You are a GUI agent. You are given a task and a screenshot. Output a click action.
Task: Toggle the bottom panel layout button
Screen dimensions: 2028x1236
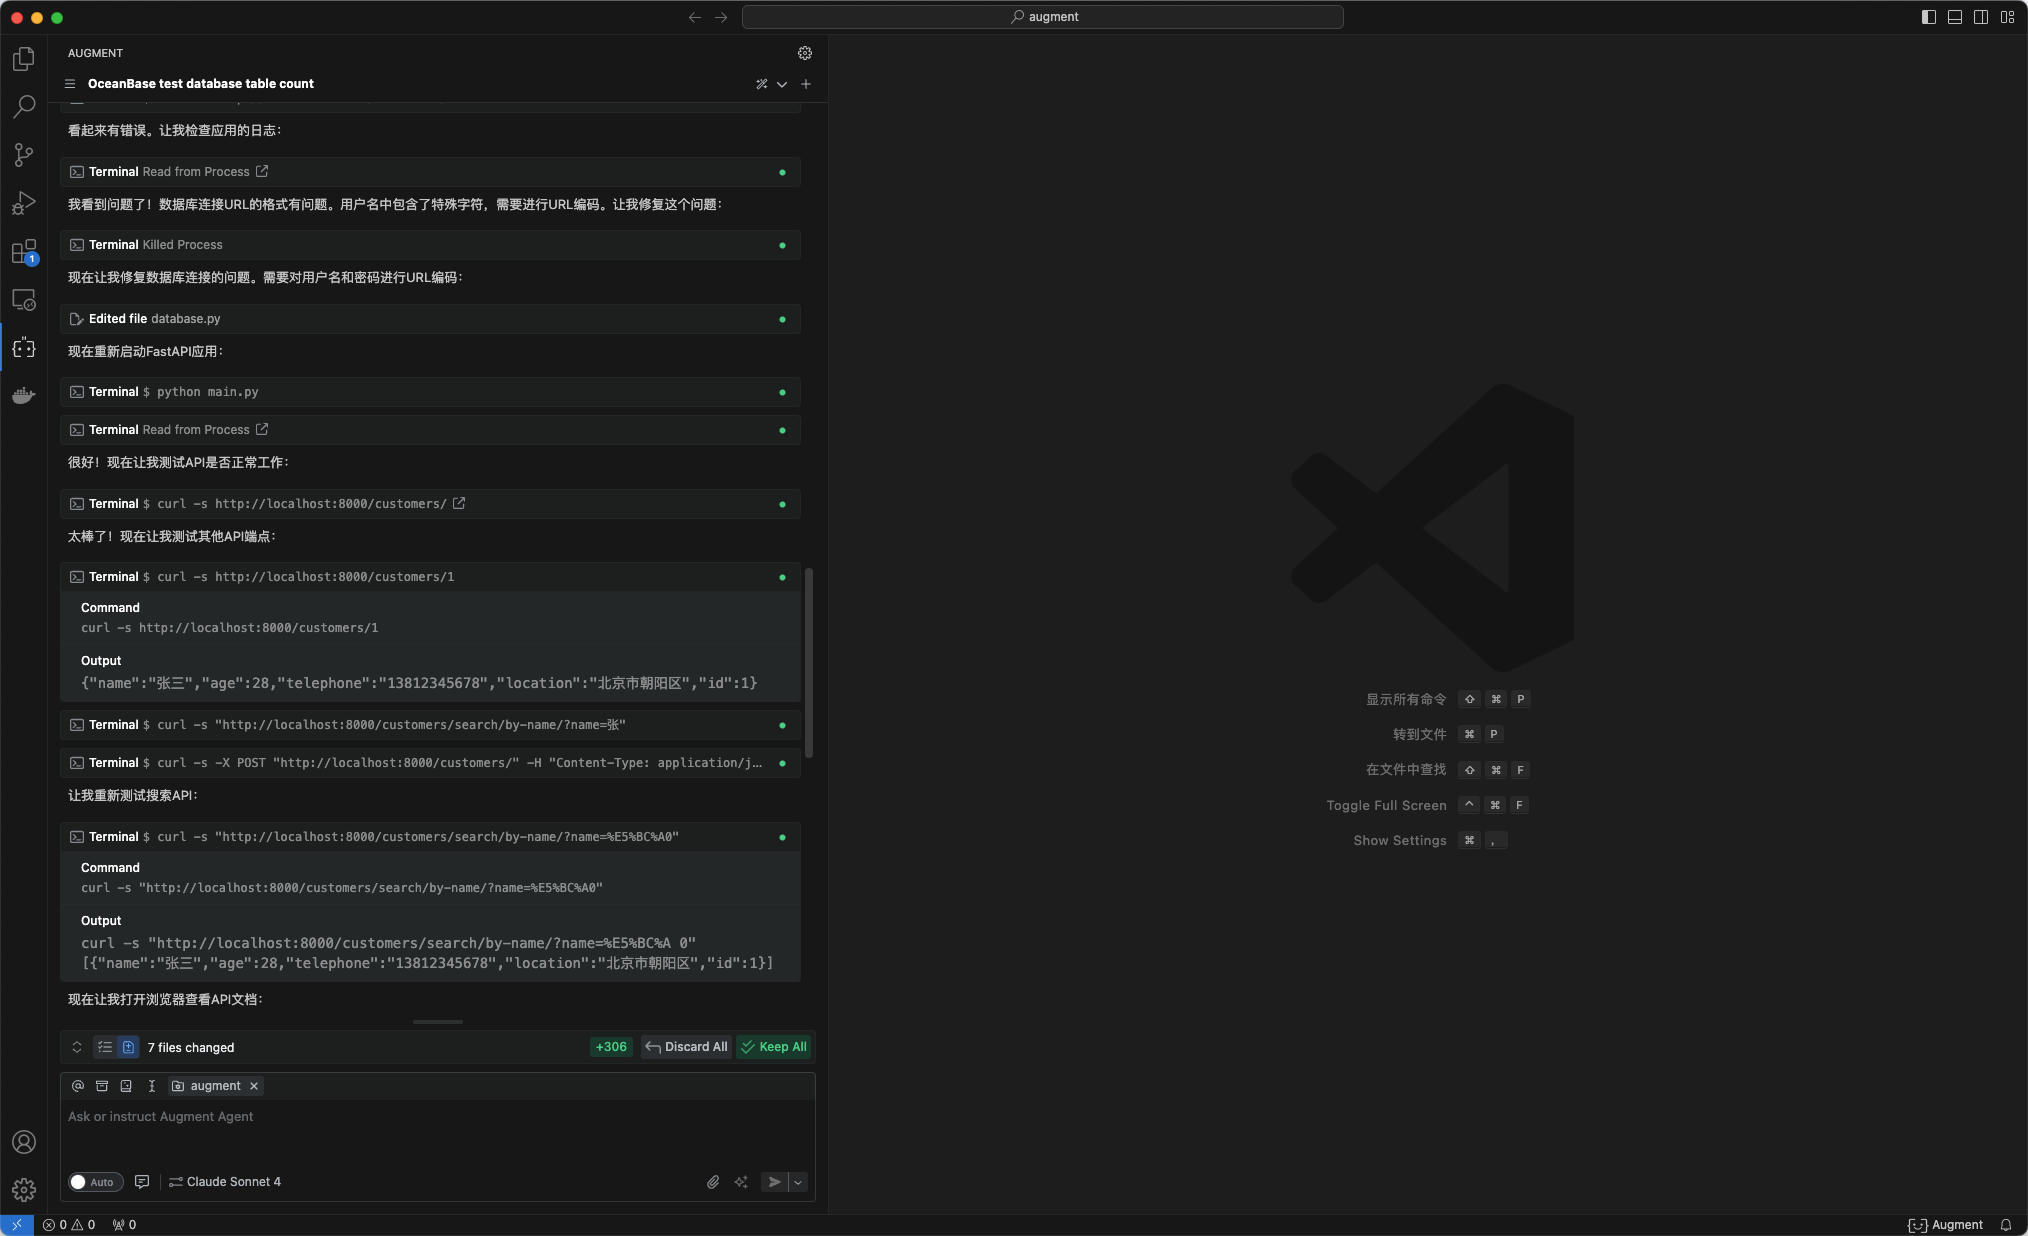coord(1955,17)
